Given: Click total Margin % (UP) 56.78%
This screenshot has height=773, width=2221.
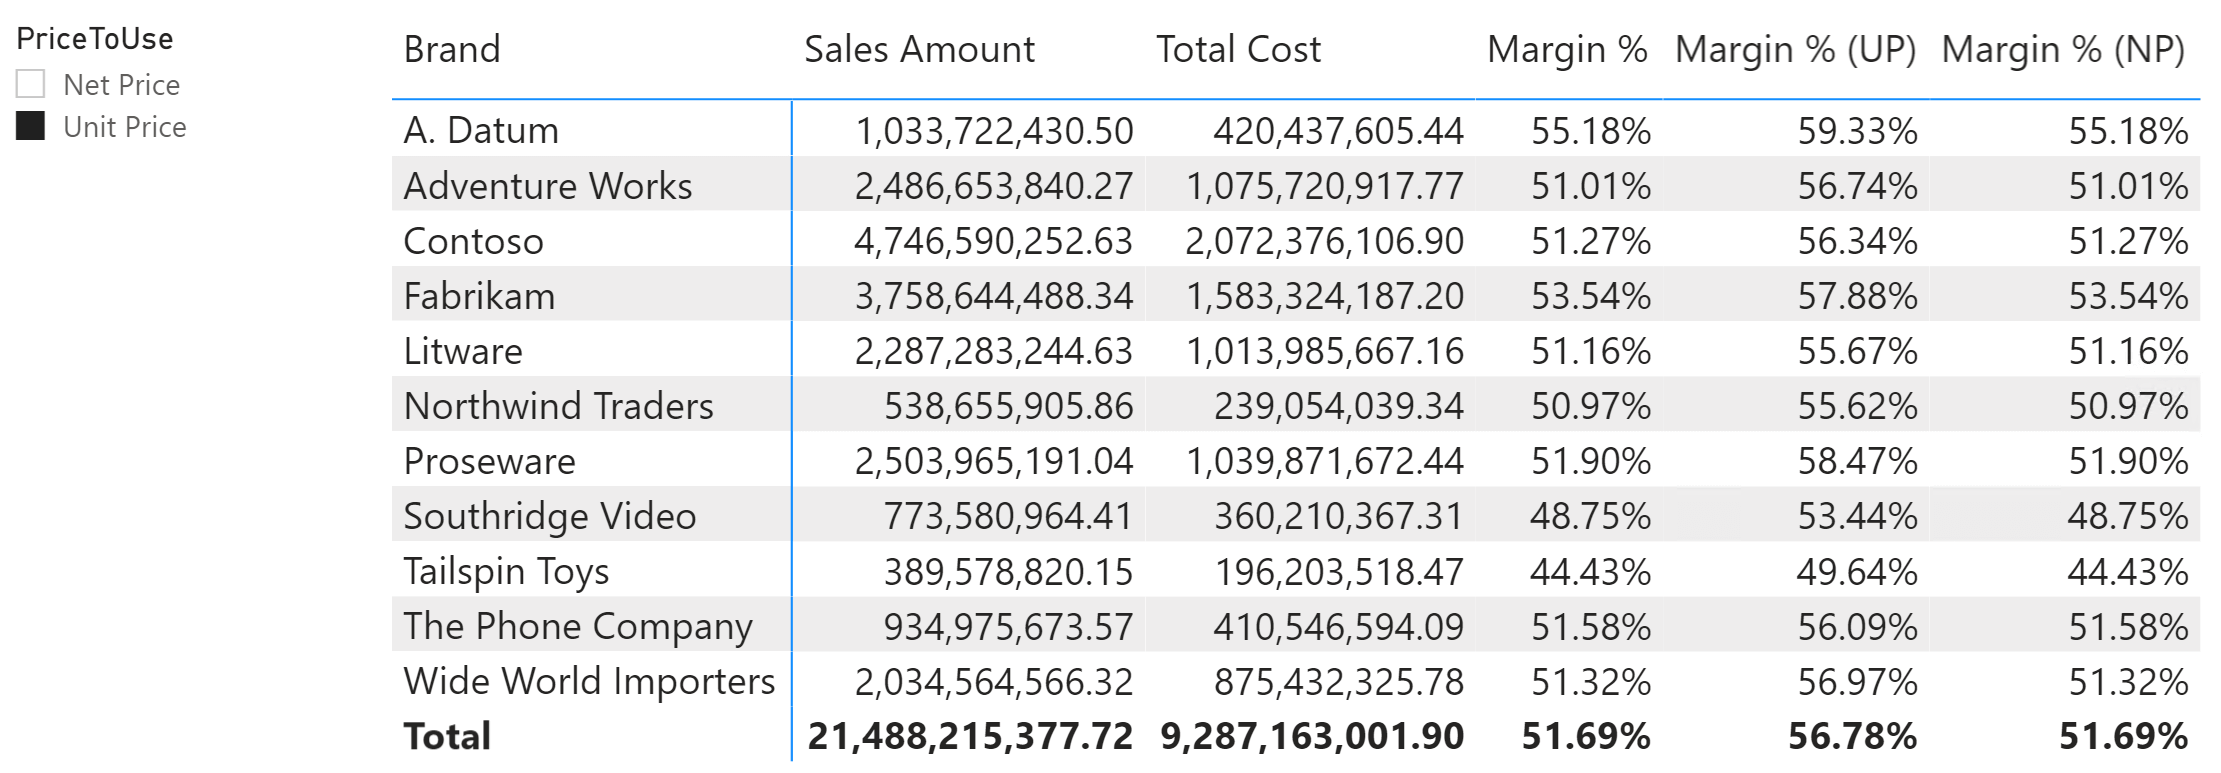Looking at the screenshot, I should [x=1852, y=736].
